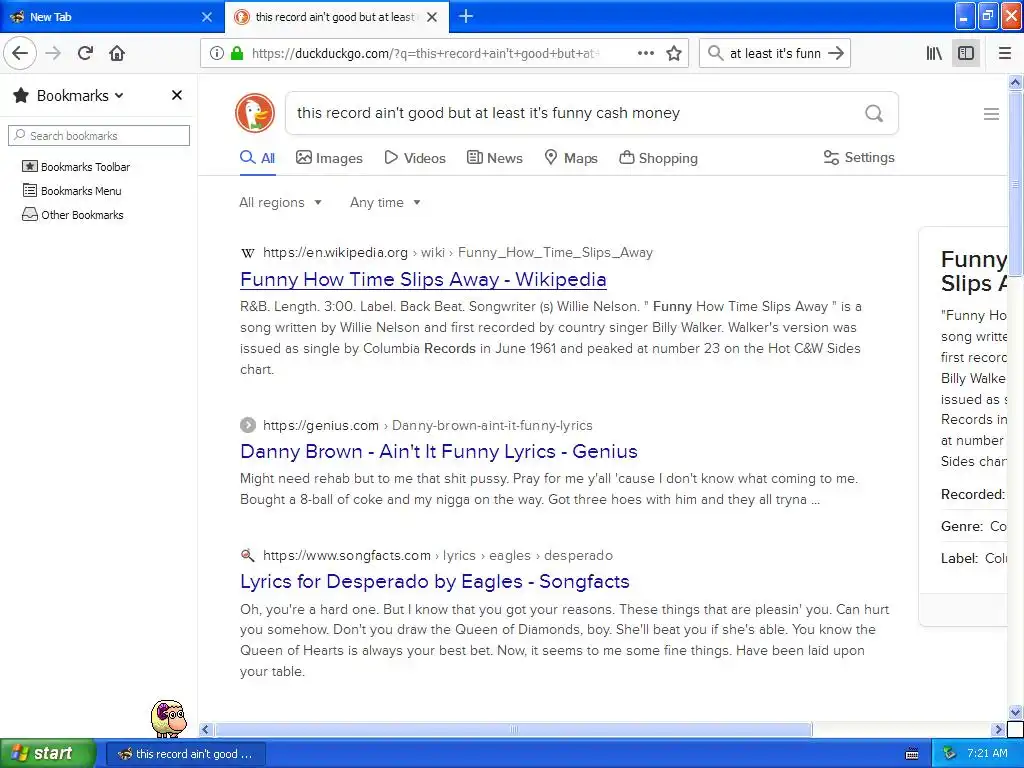Click the Songfacts favicon beside third result
This screenshot has width=1024, height=768.
pyautogui.click(x=248, y=555)
